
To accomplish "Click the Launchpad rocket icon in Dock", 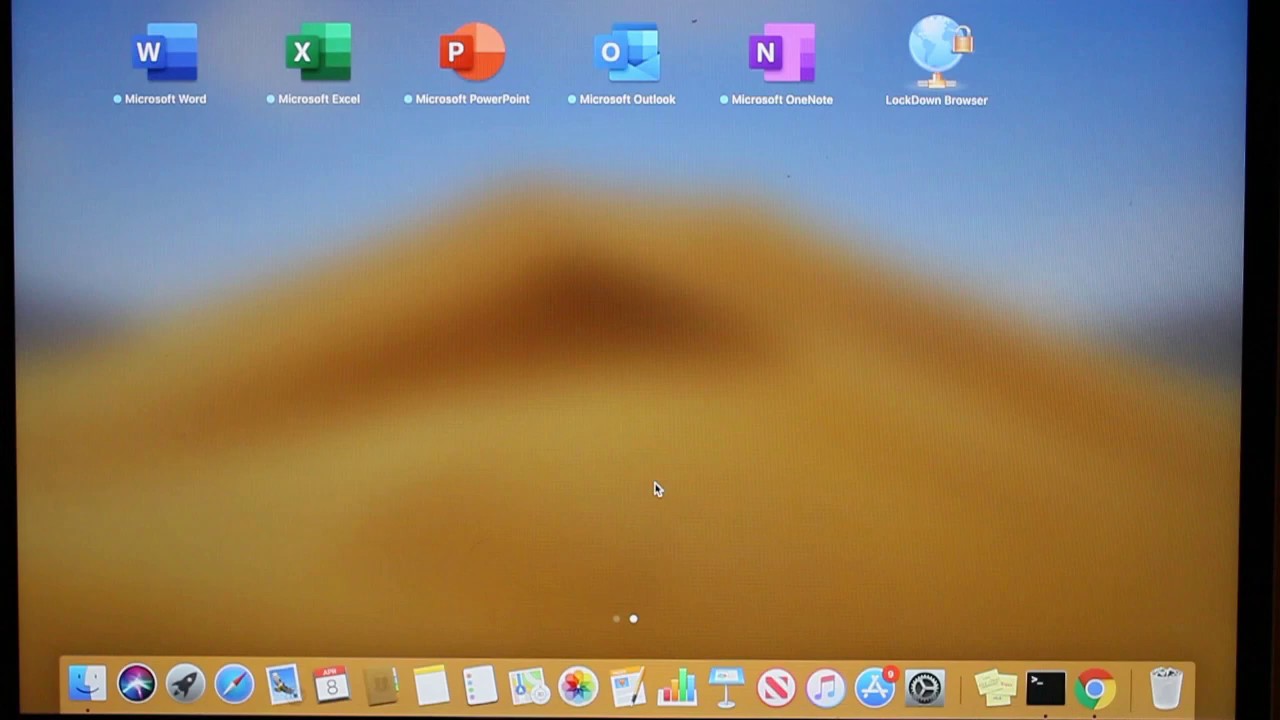I will pyautogui.click(x=185, y=685).
